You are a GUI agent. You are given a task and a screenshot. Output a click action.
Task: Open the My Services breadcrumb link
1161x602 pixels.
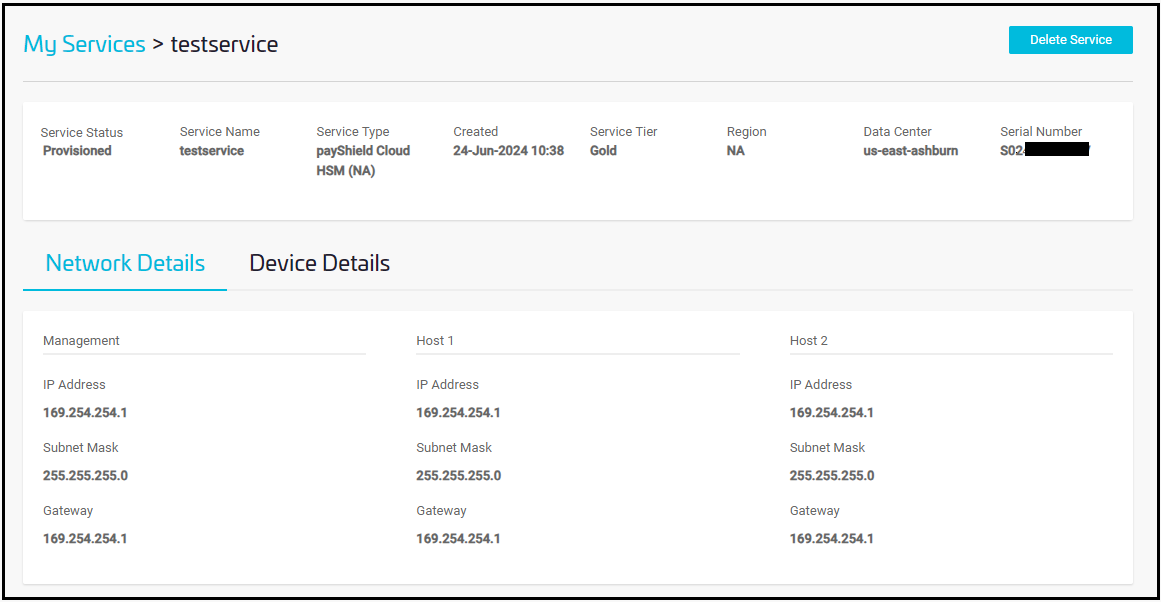tap(84, 44)
